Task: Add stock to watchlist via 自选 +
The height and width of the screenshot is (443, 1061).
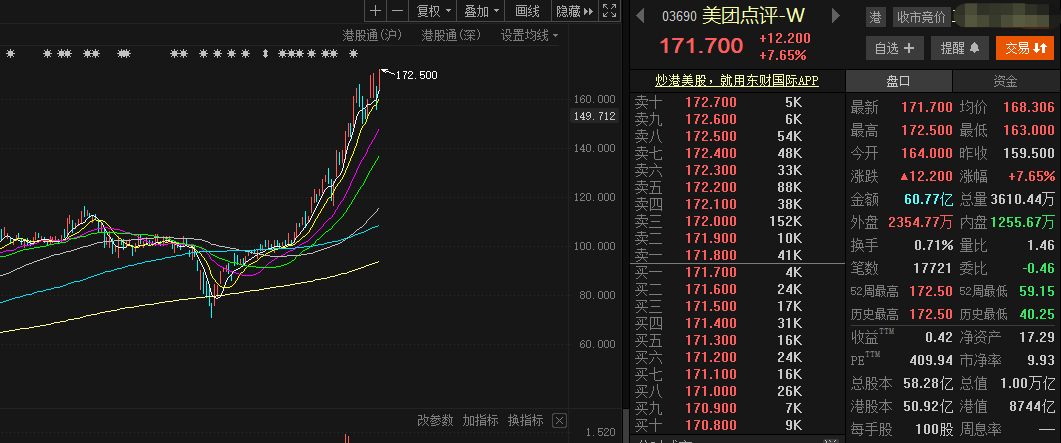Action: [895, 48]
